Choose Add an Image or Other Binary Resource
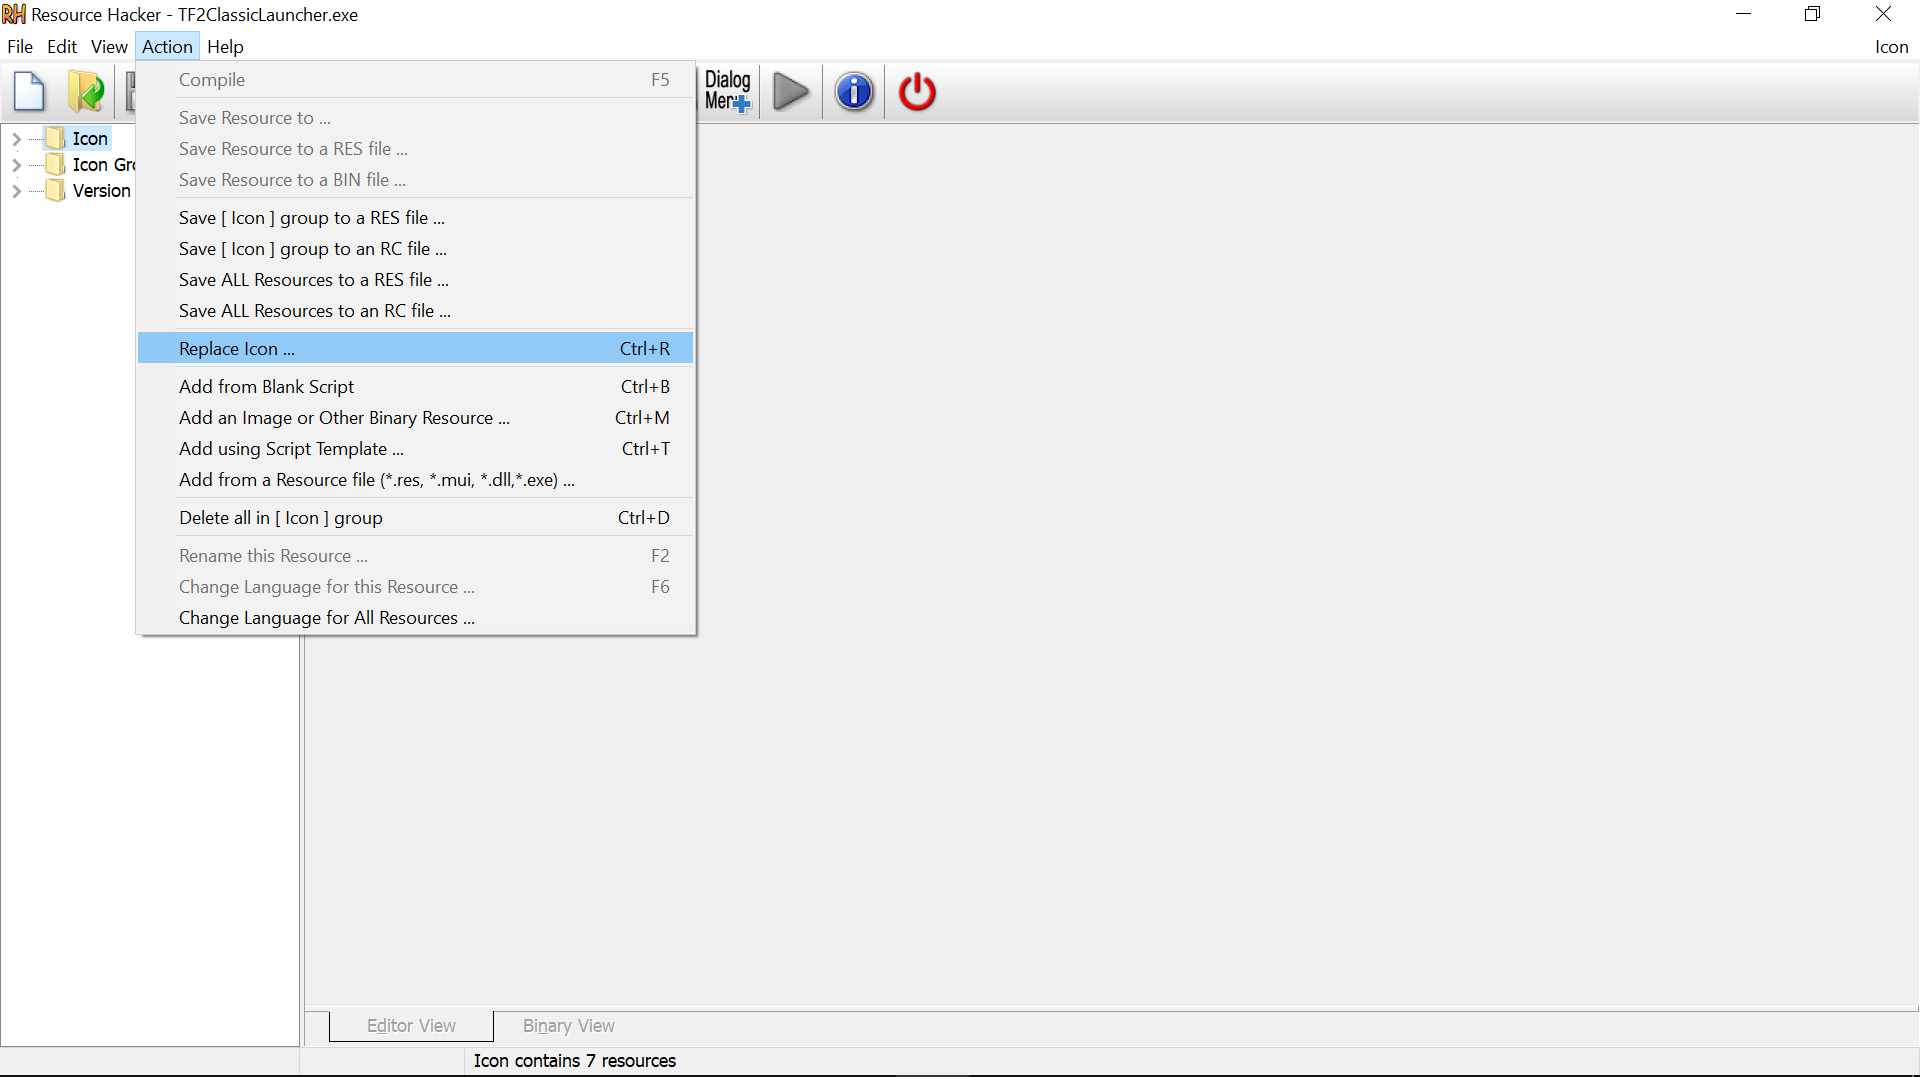1920x1077 pixels. pyautogui.click(x=415, y=418)
